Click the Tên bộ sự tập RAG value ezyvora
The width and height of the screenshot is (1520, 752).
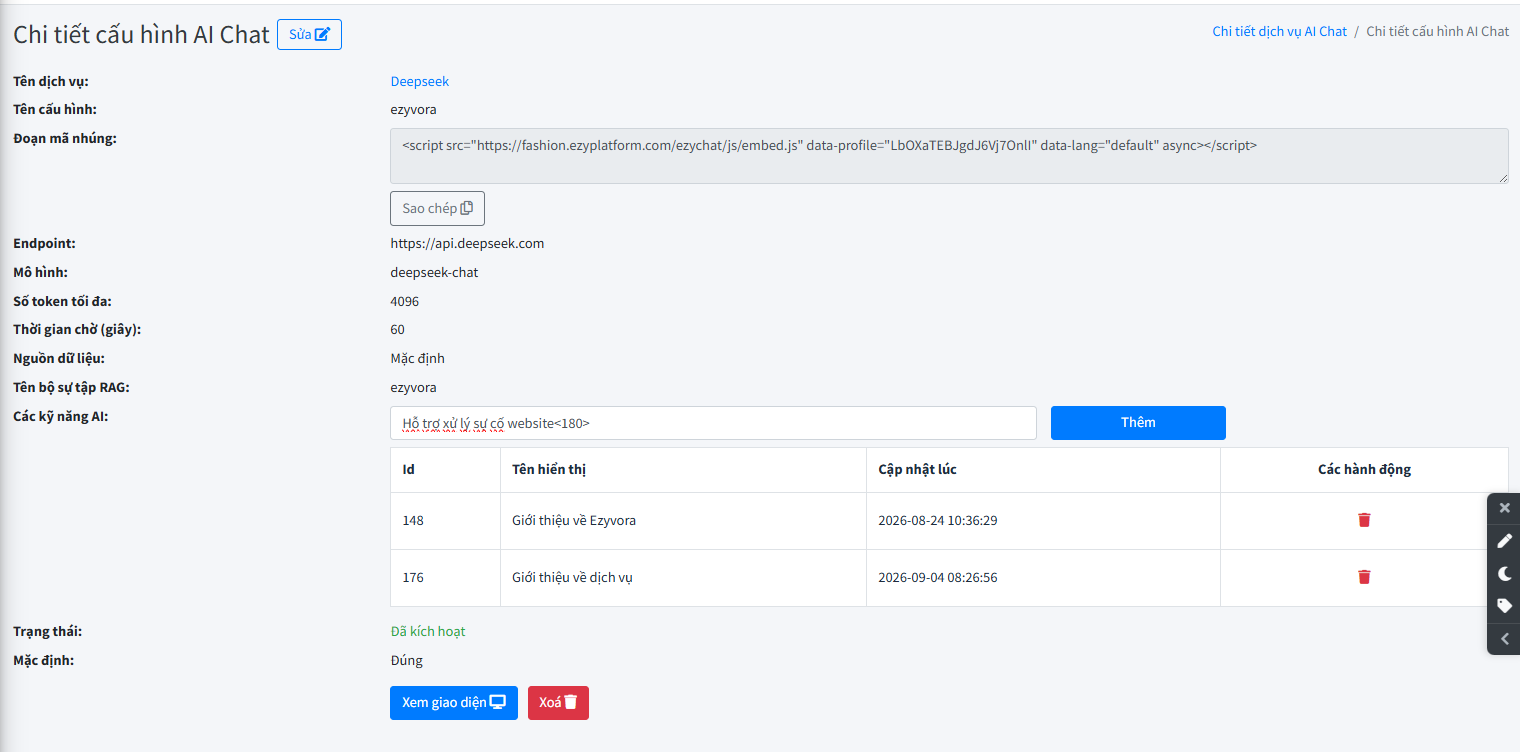pyautogui.click(x=413, y=387)
